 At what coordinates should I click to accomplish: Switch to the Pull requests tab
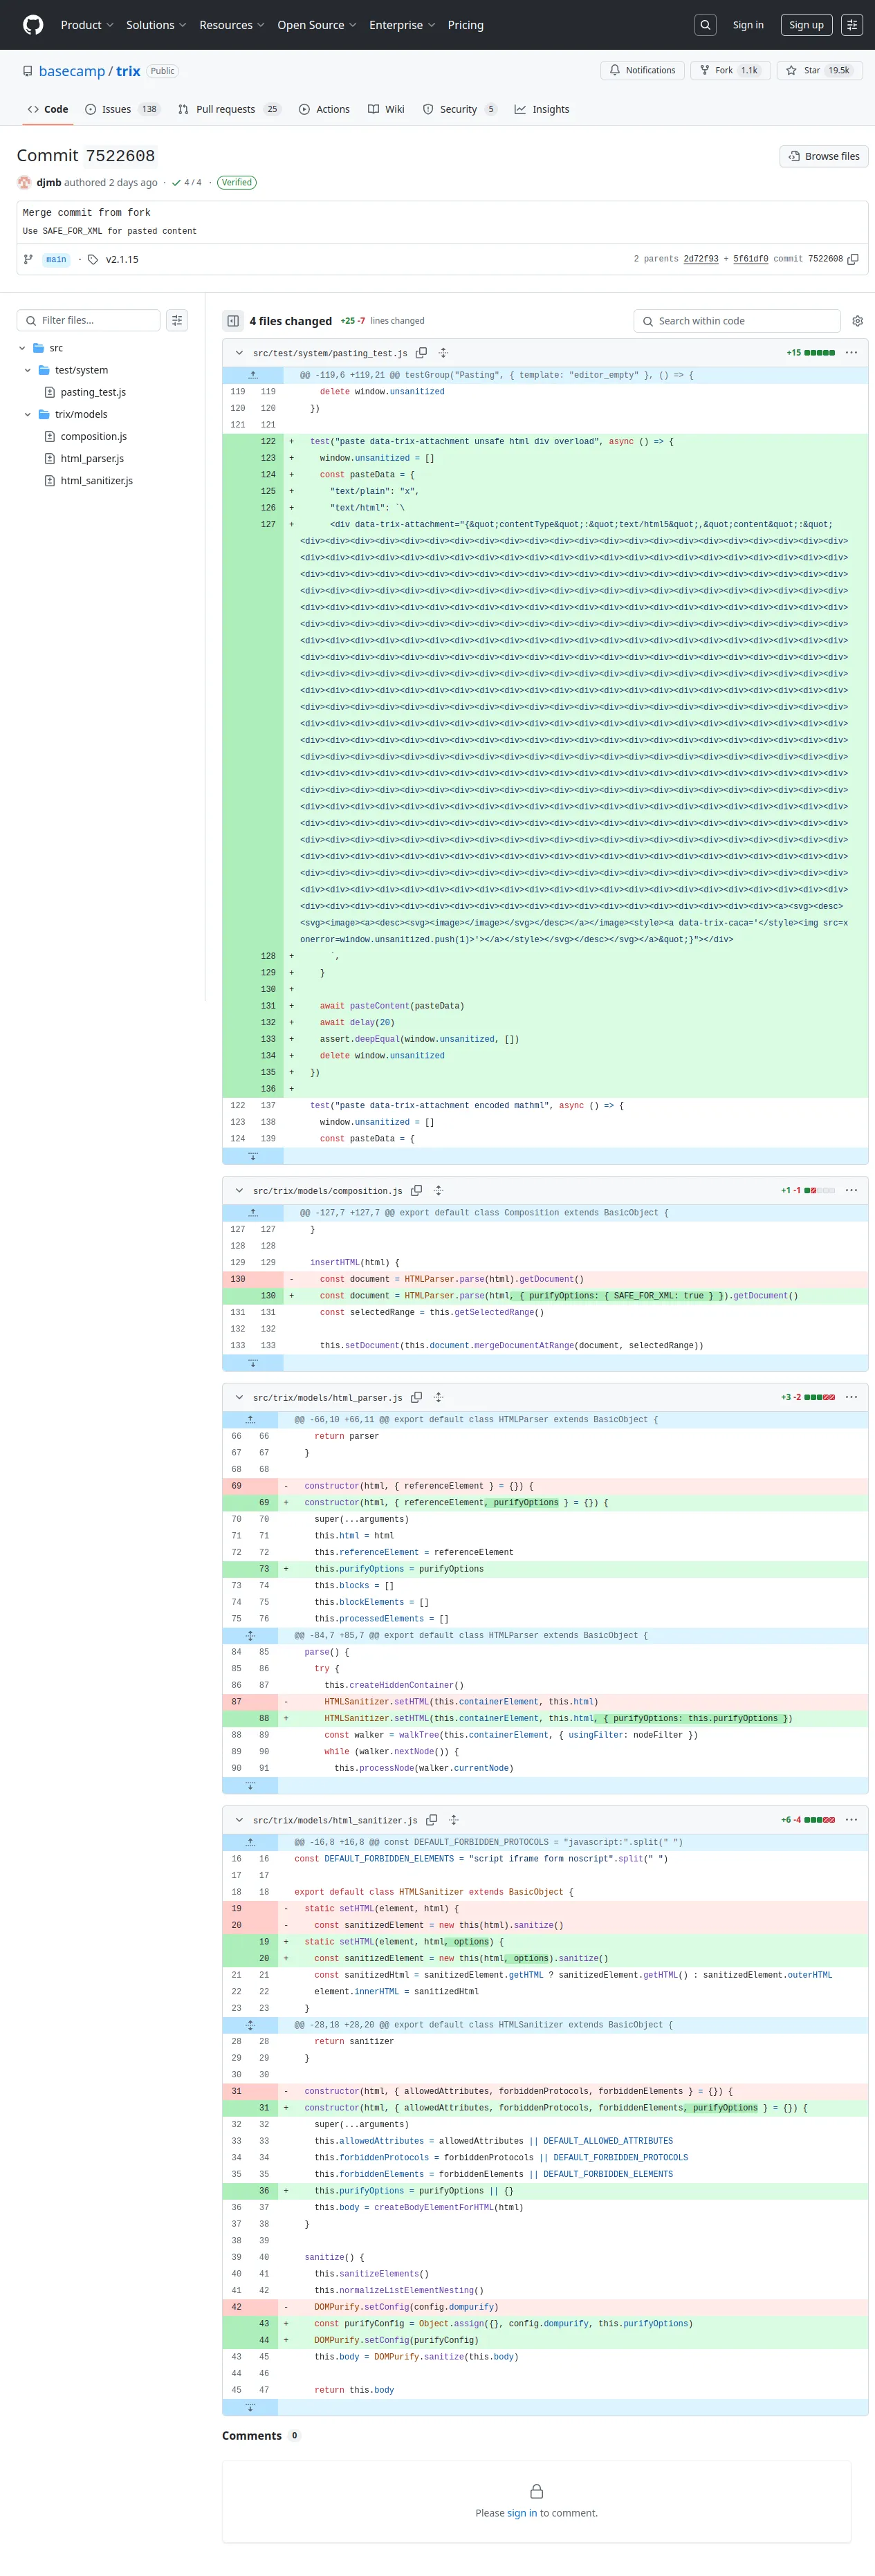pyautogui.click(x=229, y=109)
